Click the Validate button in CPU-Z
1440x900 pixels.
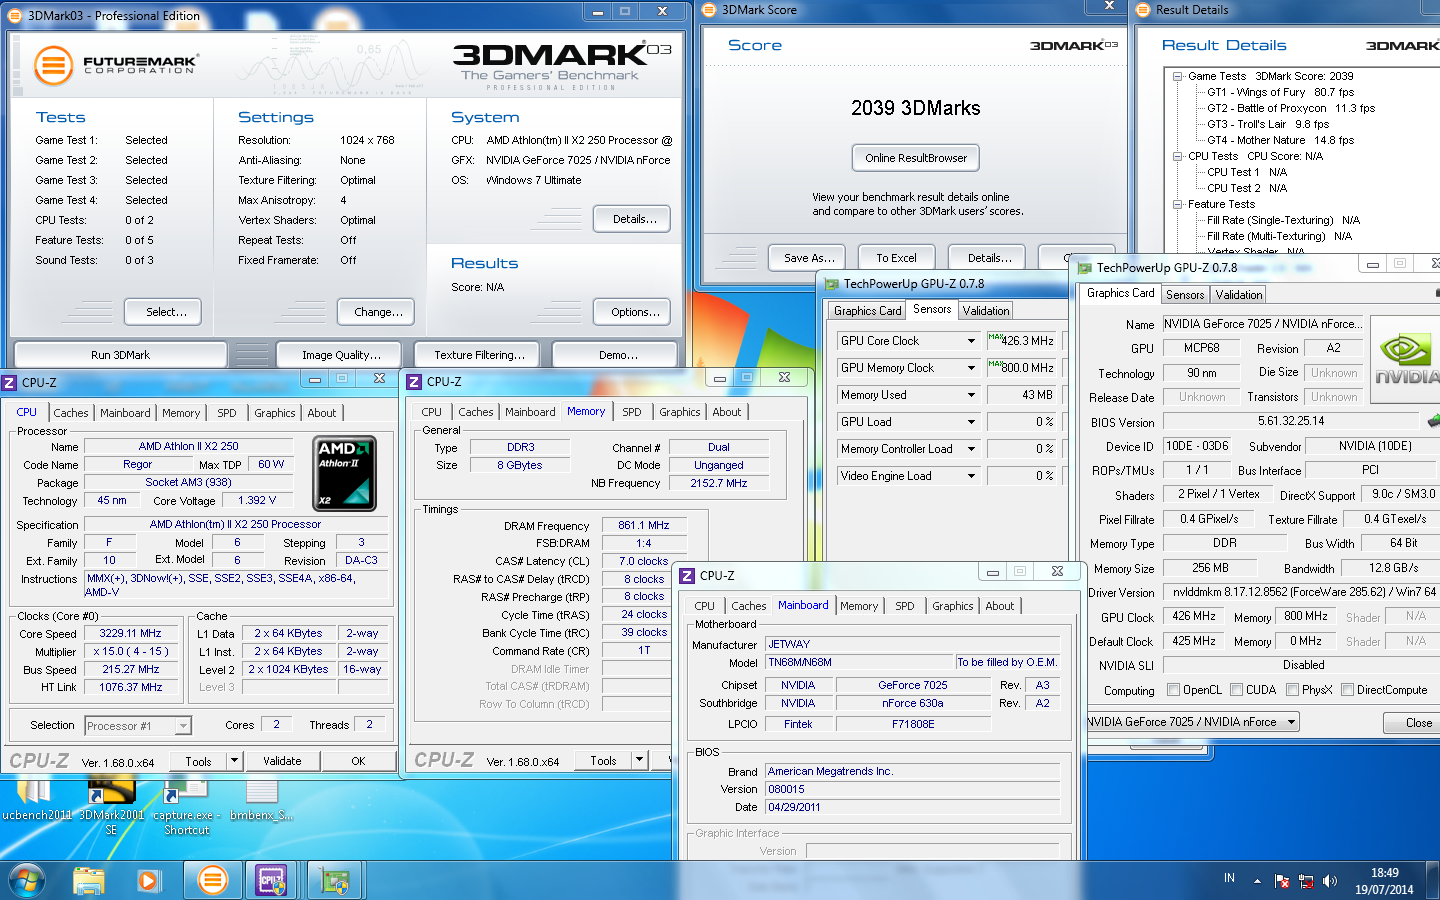(282, 761)
